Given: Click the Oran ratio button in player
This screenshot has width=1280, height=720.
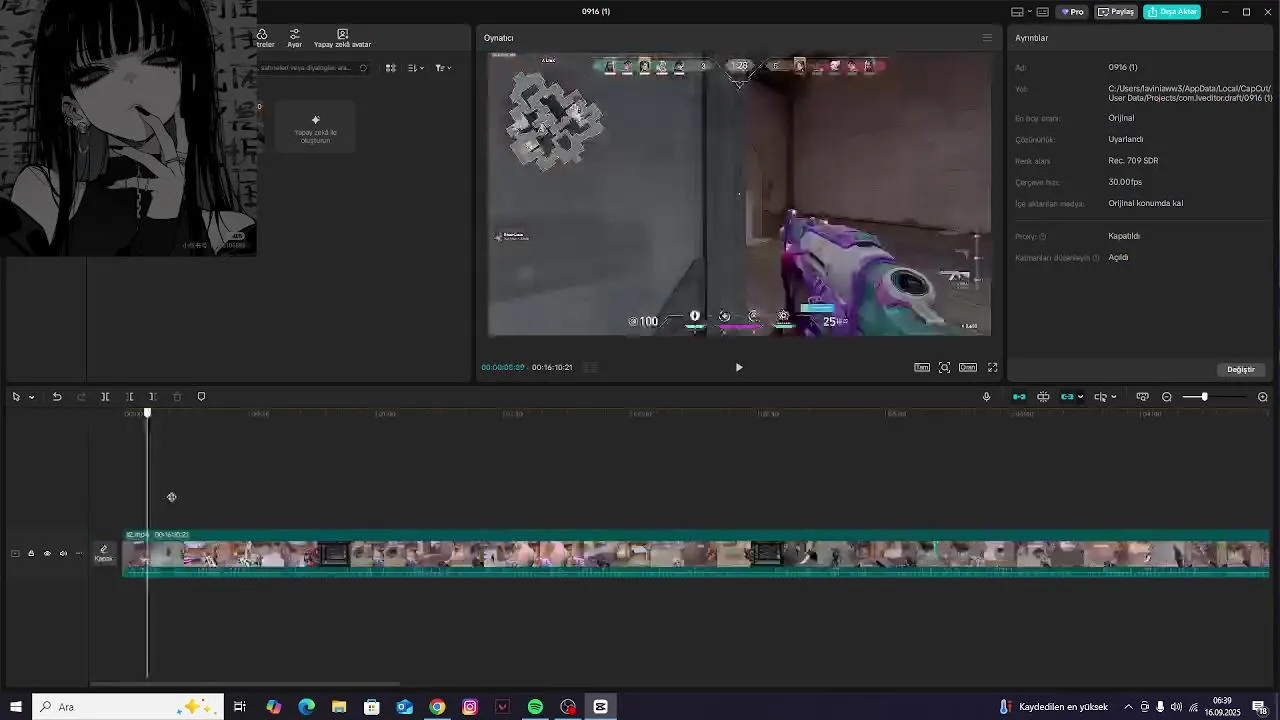Looking at the screenshot, I should (x=968, y=368).
